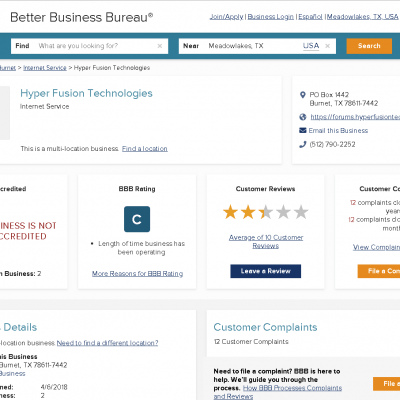The image size is (400, 400).
Task: Click the map pin address icon
Action: tap(302, 95)
